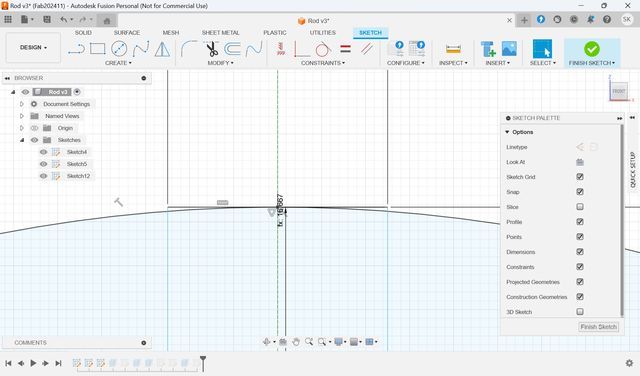Open the notifications bell icon
This screenshot has height=376, width=640.
point(591,20)
